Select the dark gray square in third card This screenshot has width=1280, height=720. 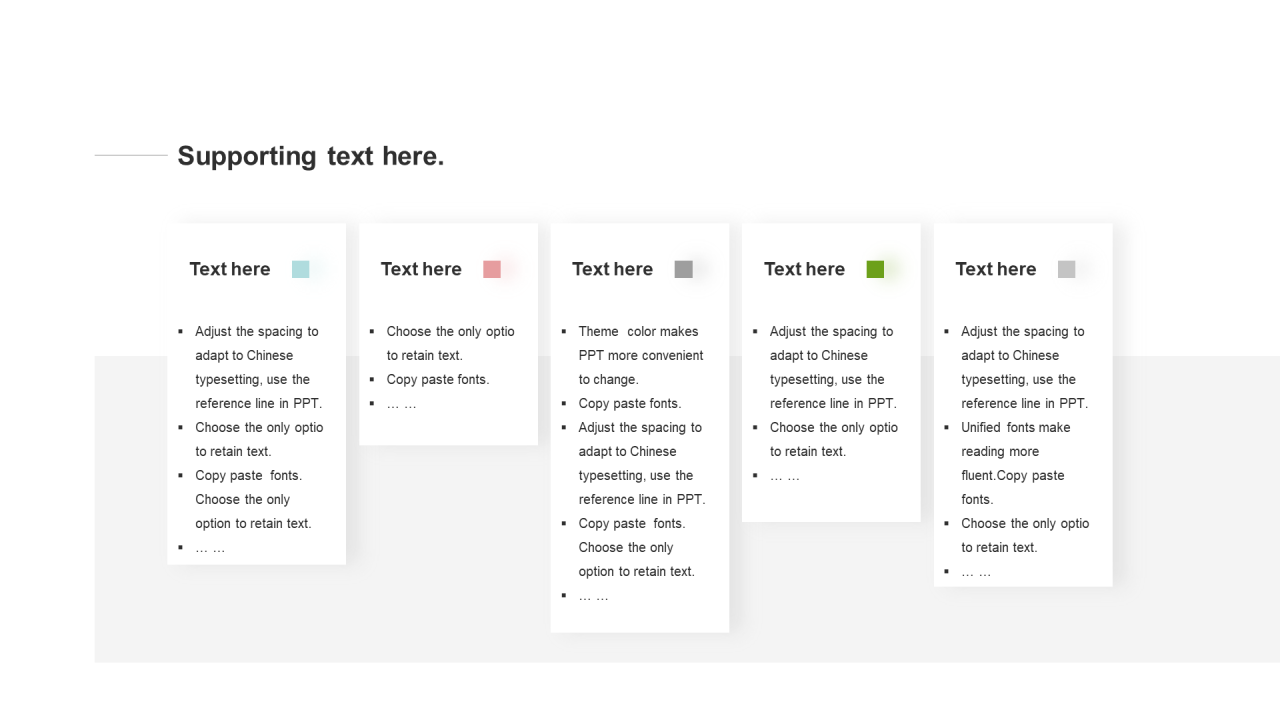[684, 269]
